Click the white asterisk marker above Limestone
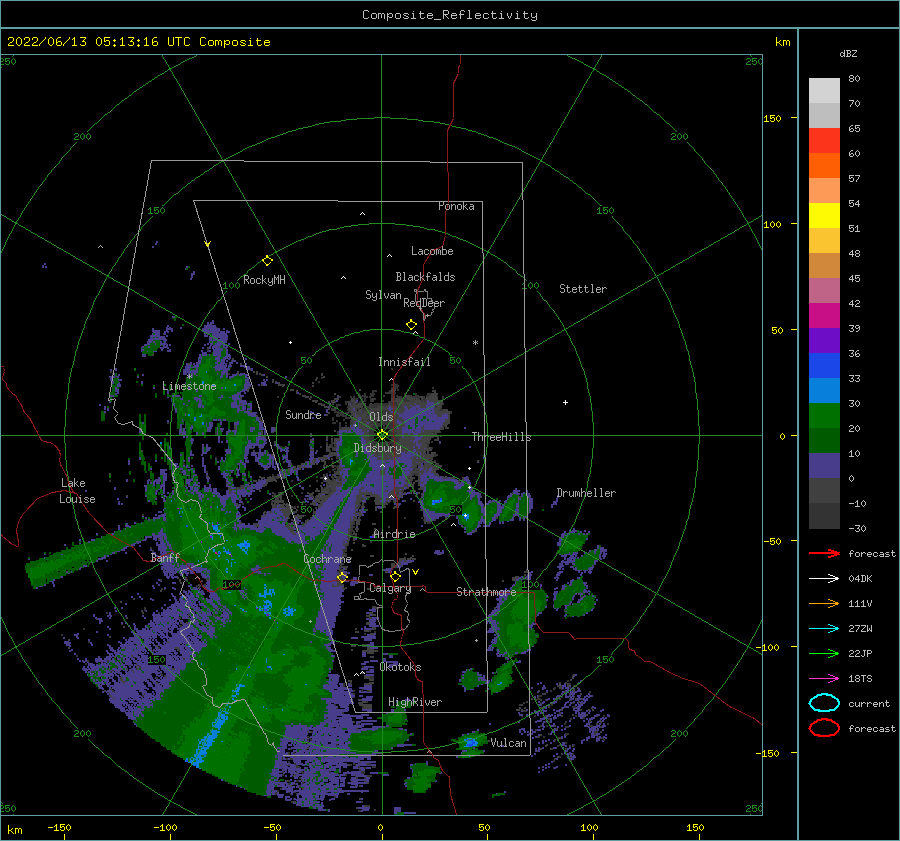Image resolution: width=900 pixels, height=841 pixels. (x=189, y=377)
